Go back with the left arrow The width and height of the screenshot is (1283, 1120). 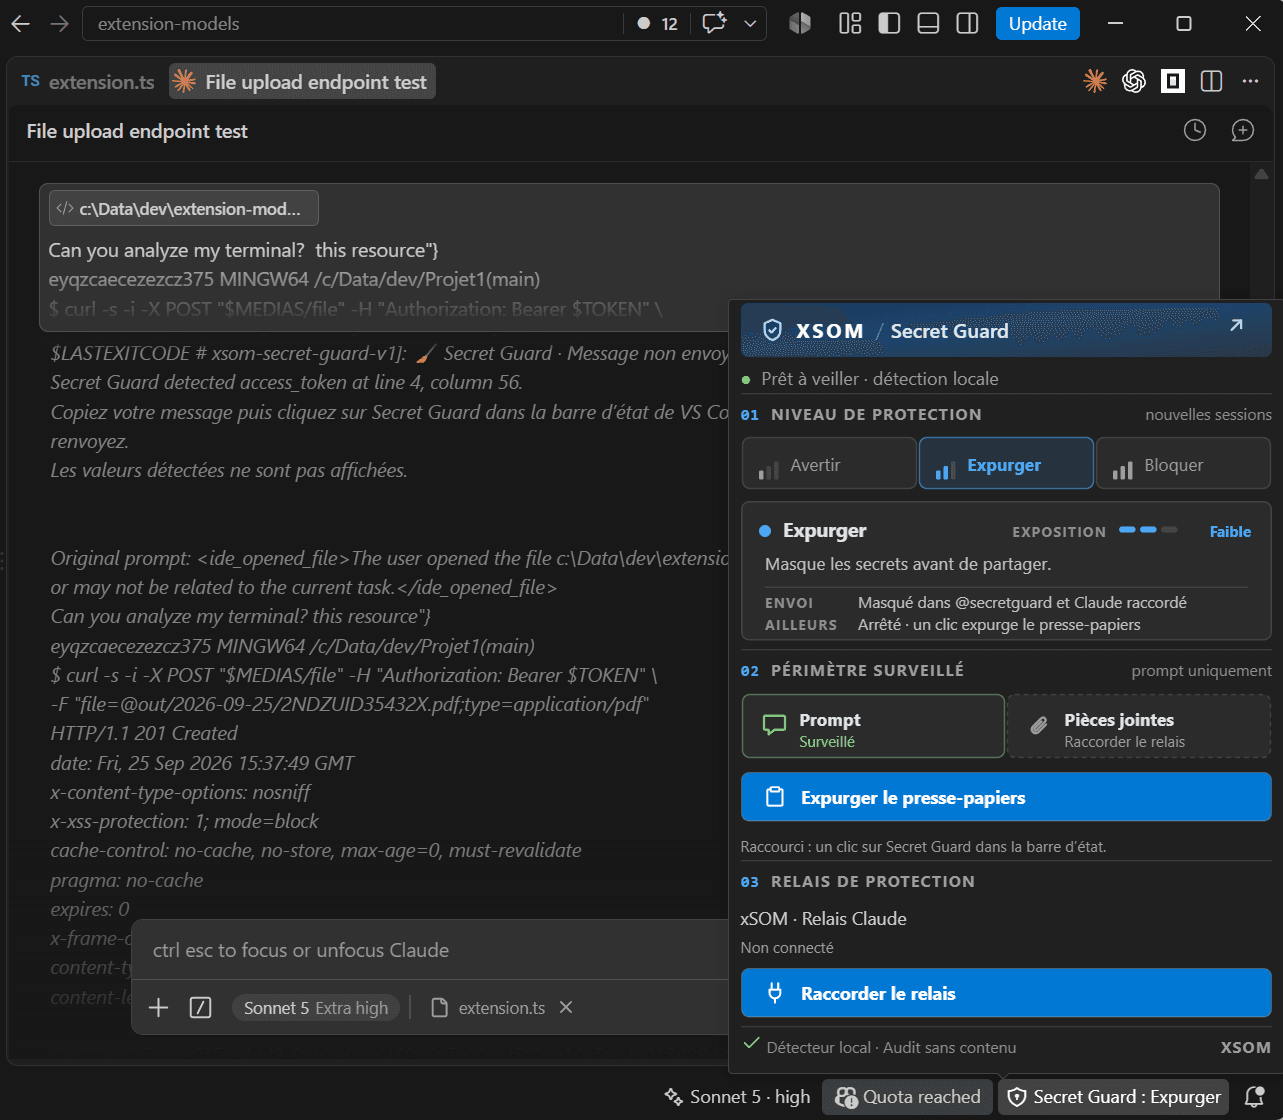[x=20, y=23]
